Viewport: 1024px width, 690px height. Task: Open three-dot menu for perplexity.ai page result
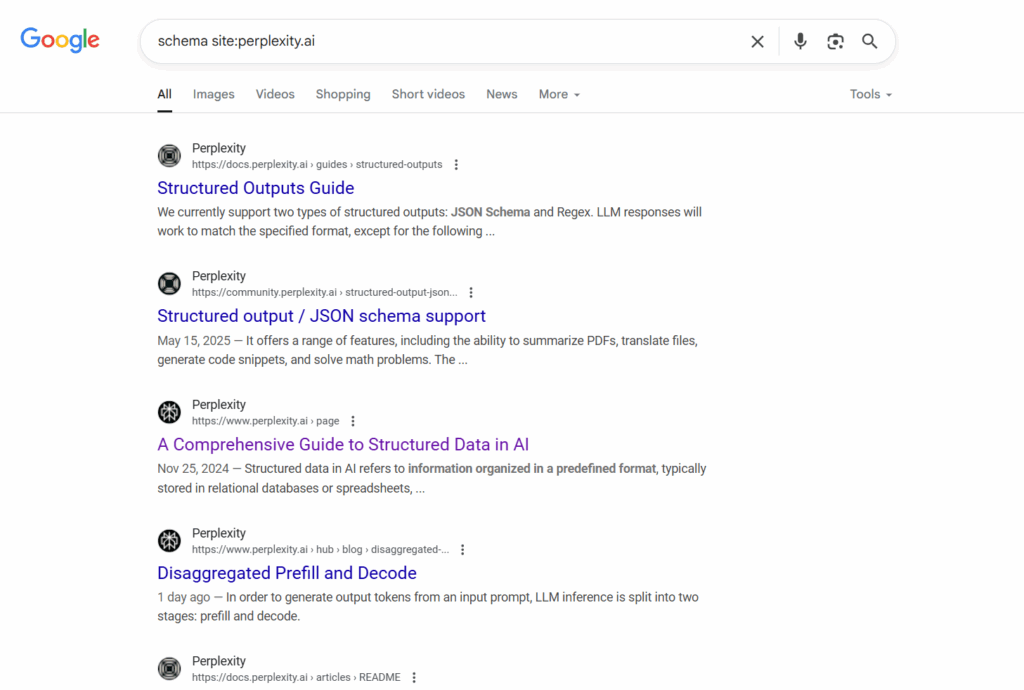(x=353, y=421)
